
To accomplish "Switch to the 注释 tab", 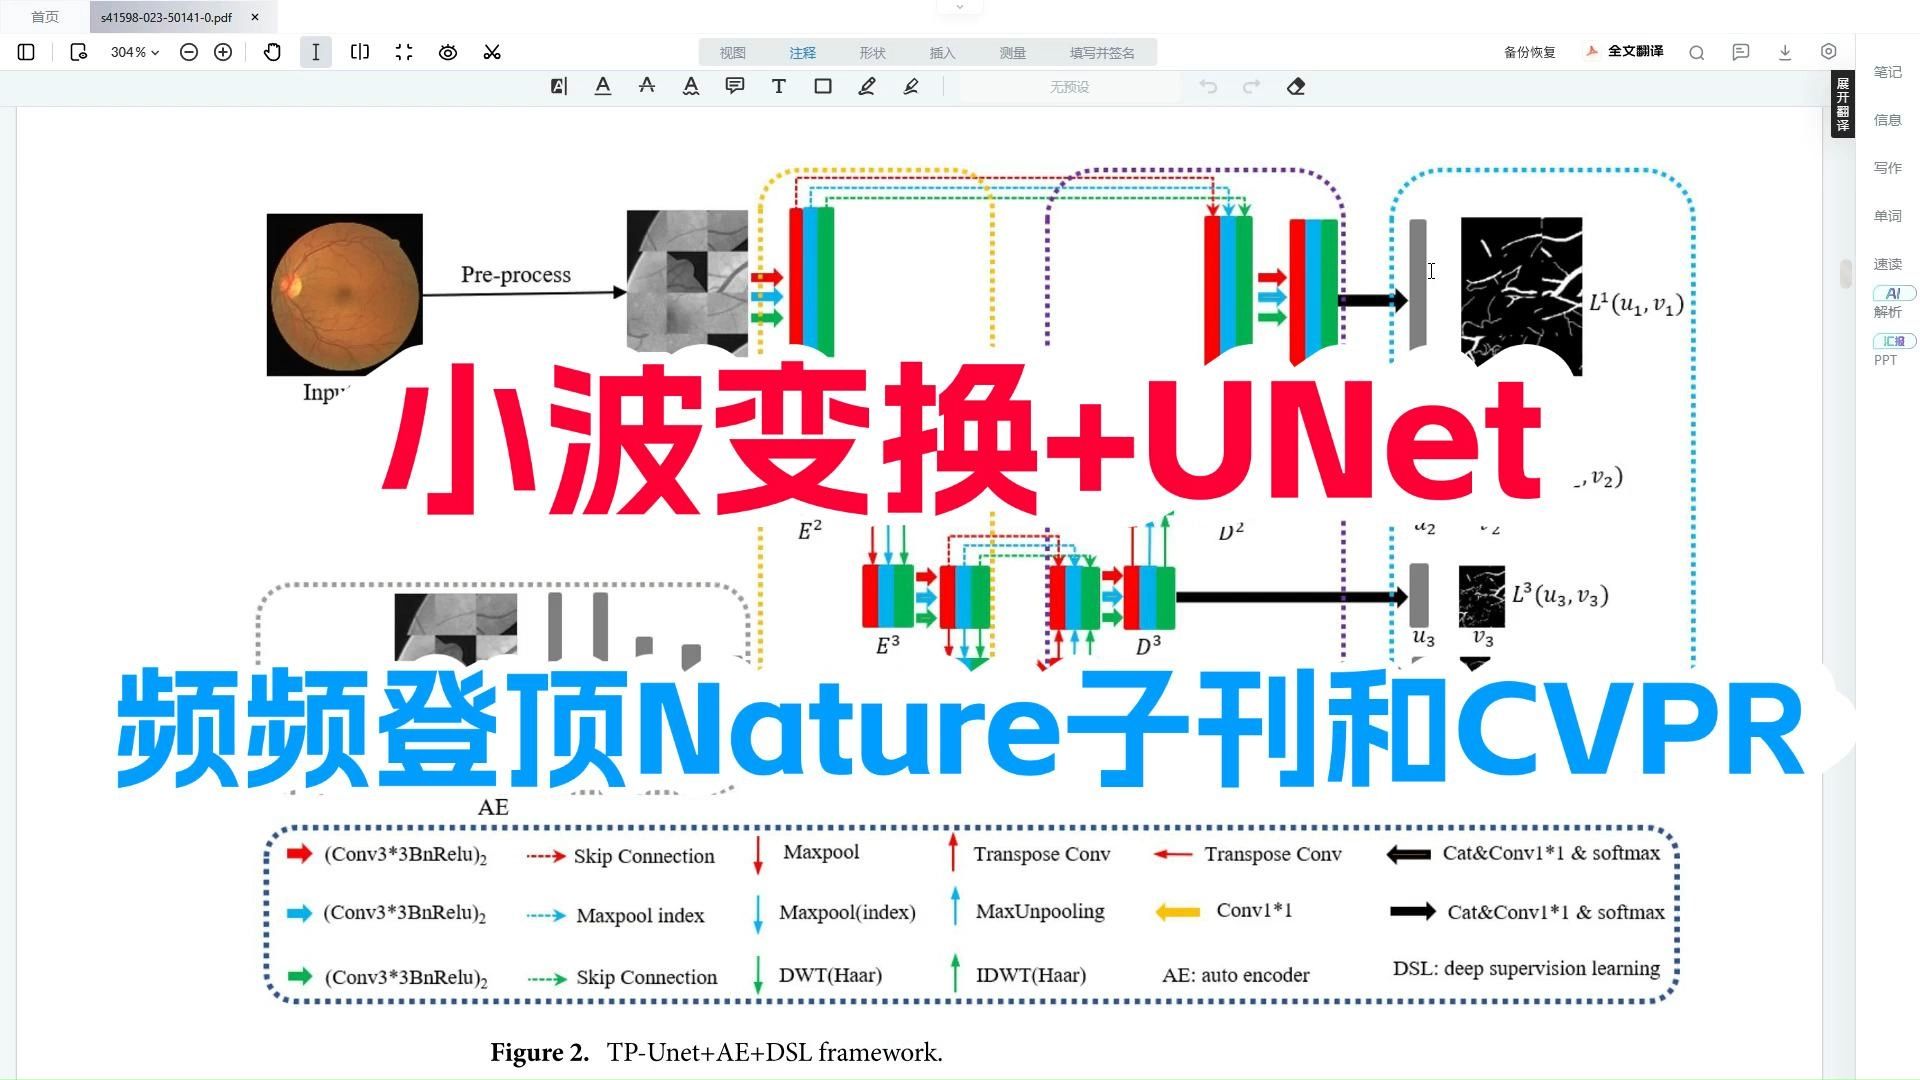I will [803, 53].
